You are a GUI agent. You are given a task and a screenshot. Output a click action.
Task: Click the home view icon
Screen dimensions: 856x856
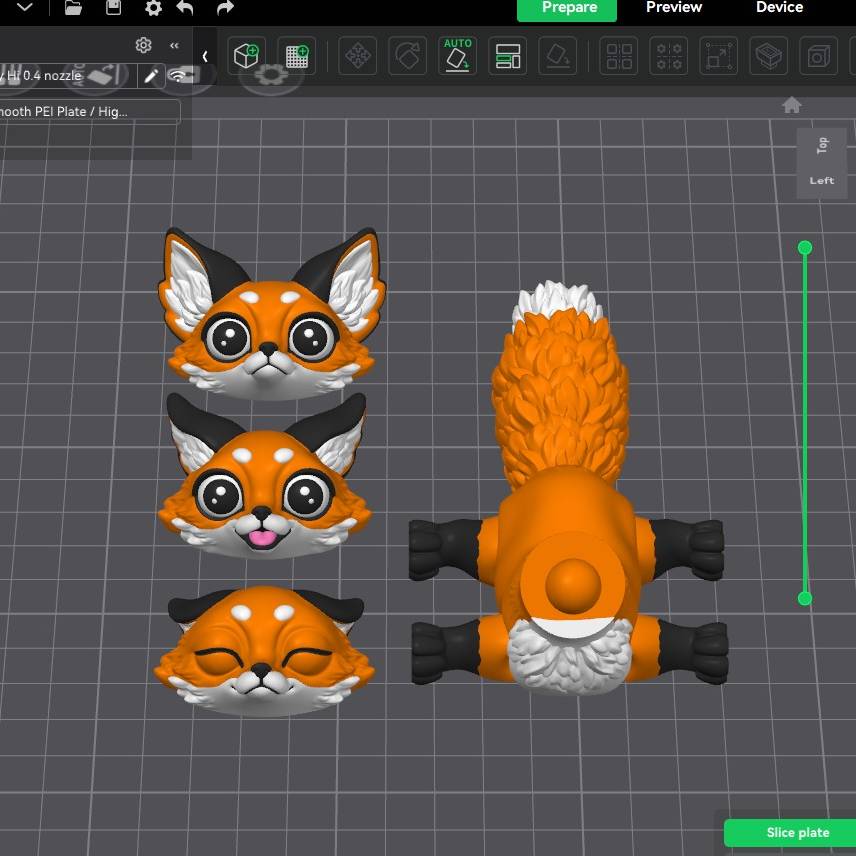pyautogui.click(x=792, y=105)
